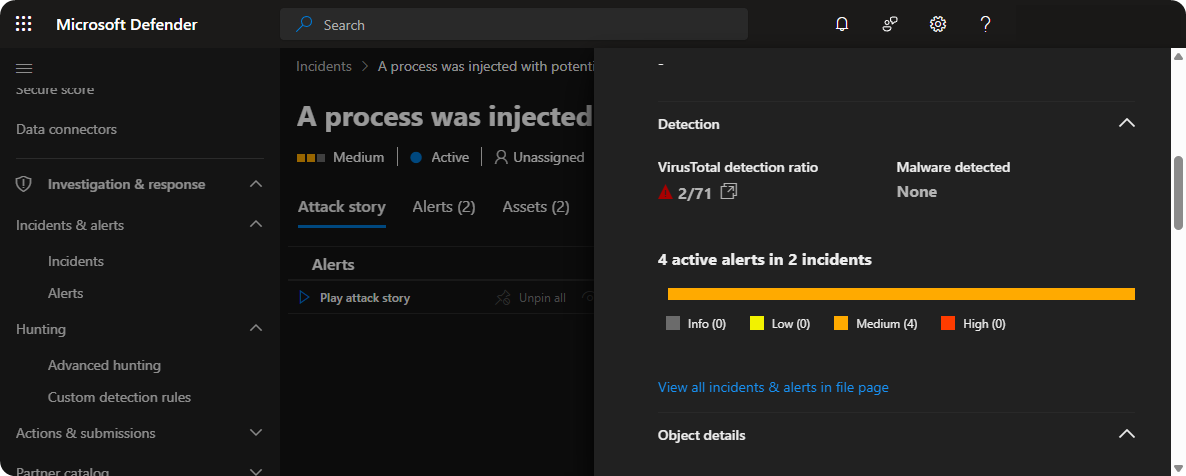Open View all incidents & alerts link
The height and width of the screenshot is (476, 1186).
coord(773,387)
